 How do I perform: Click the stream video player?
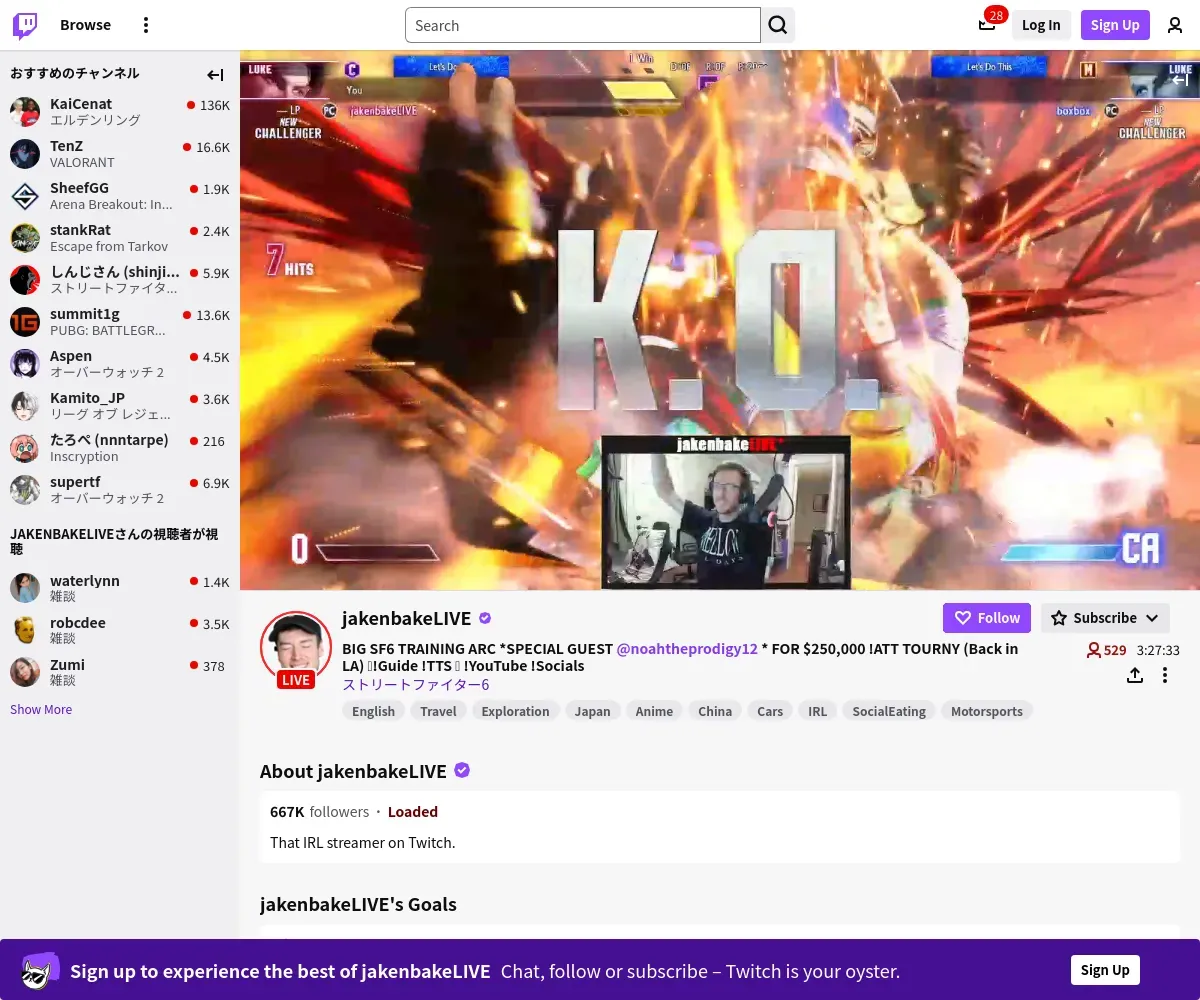(x=720, y=320)
